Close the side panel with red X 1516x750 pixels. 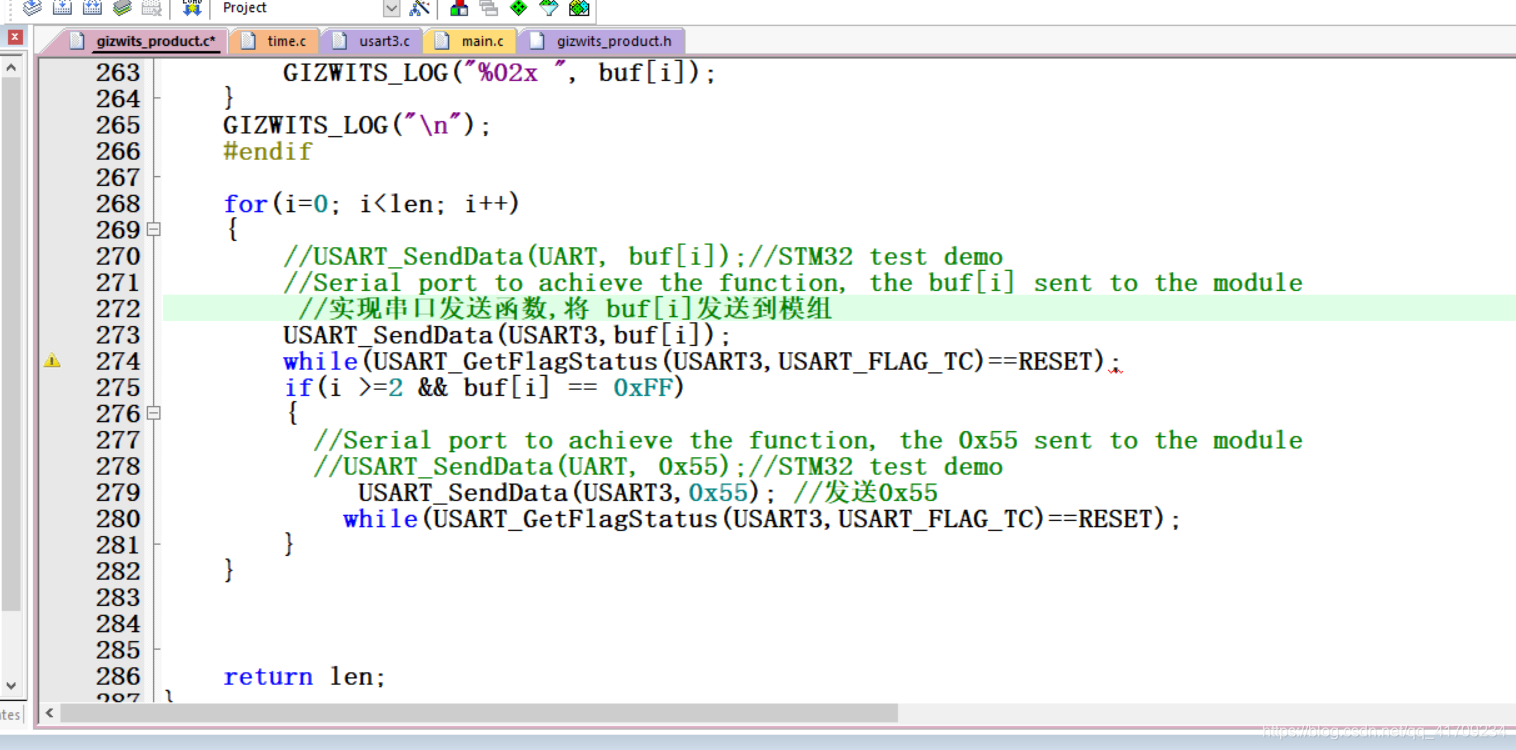tap(14, 37)
